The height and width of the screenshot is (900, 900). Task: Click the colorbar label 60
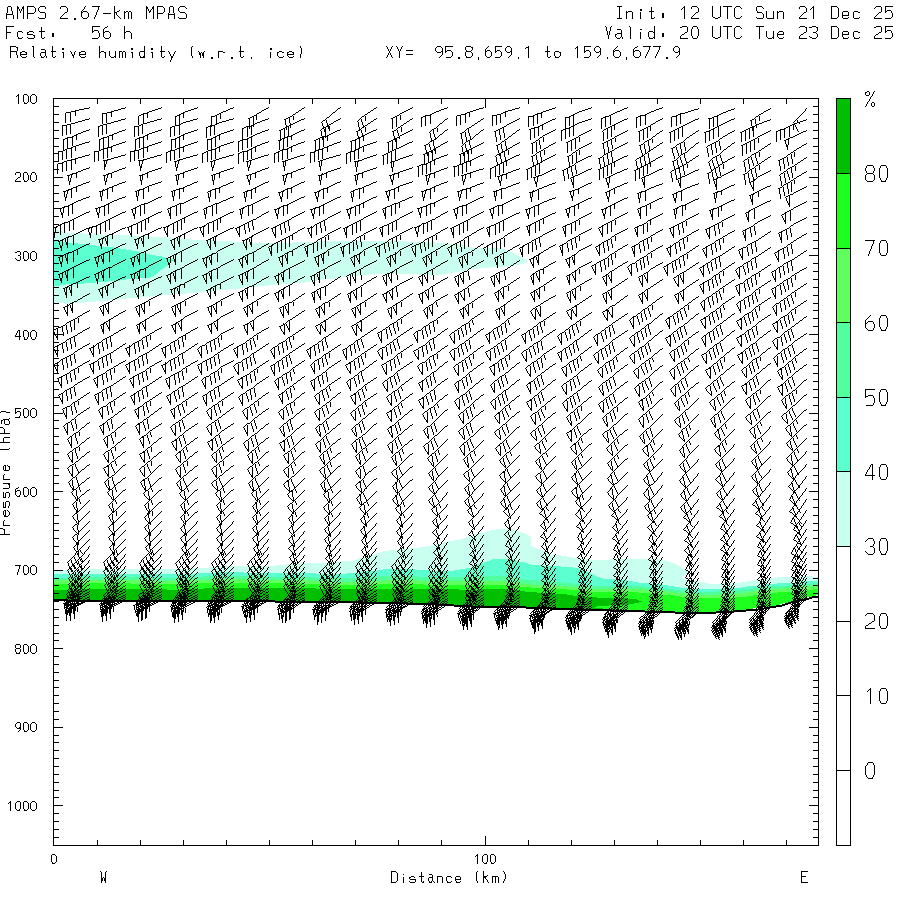click(x=876, y=323)
